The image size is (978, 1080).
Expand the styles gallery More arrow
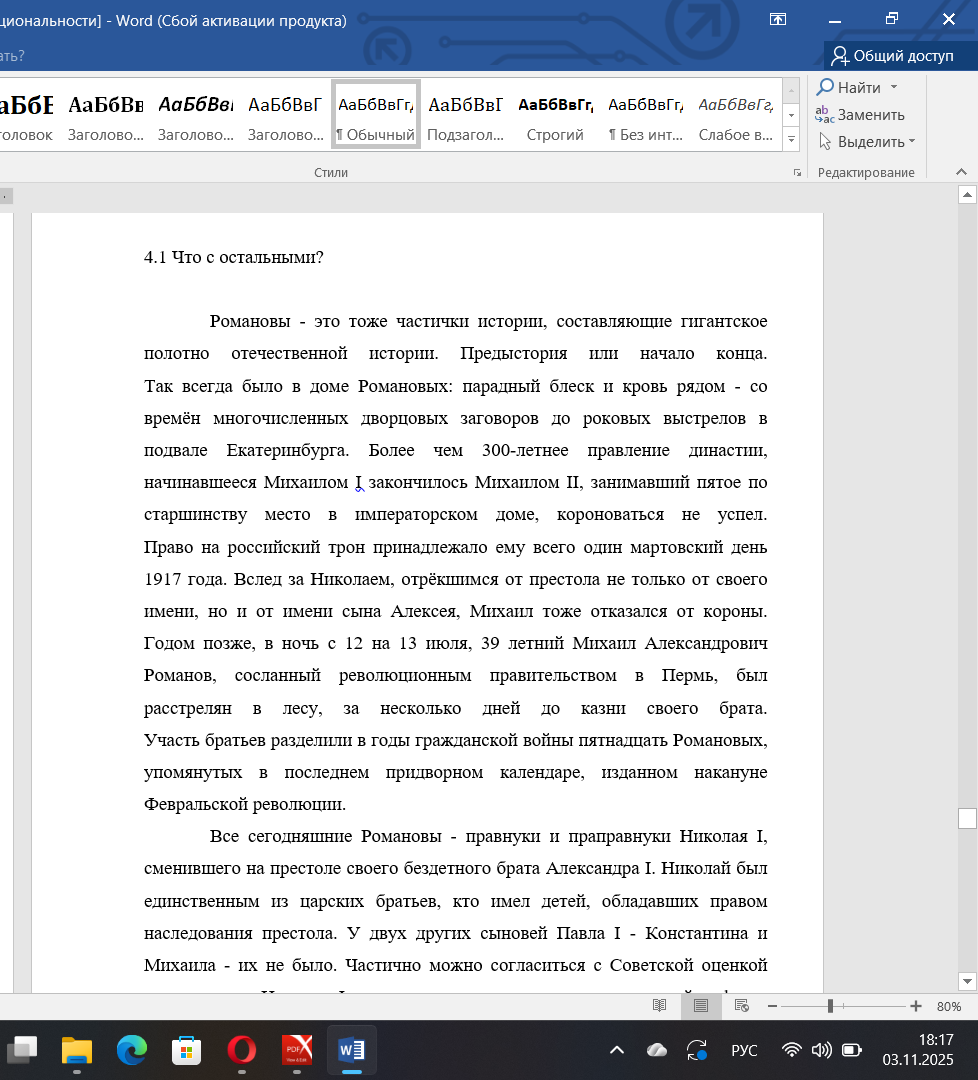792,140
